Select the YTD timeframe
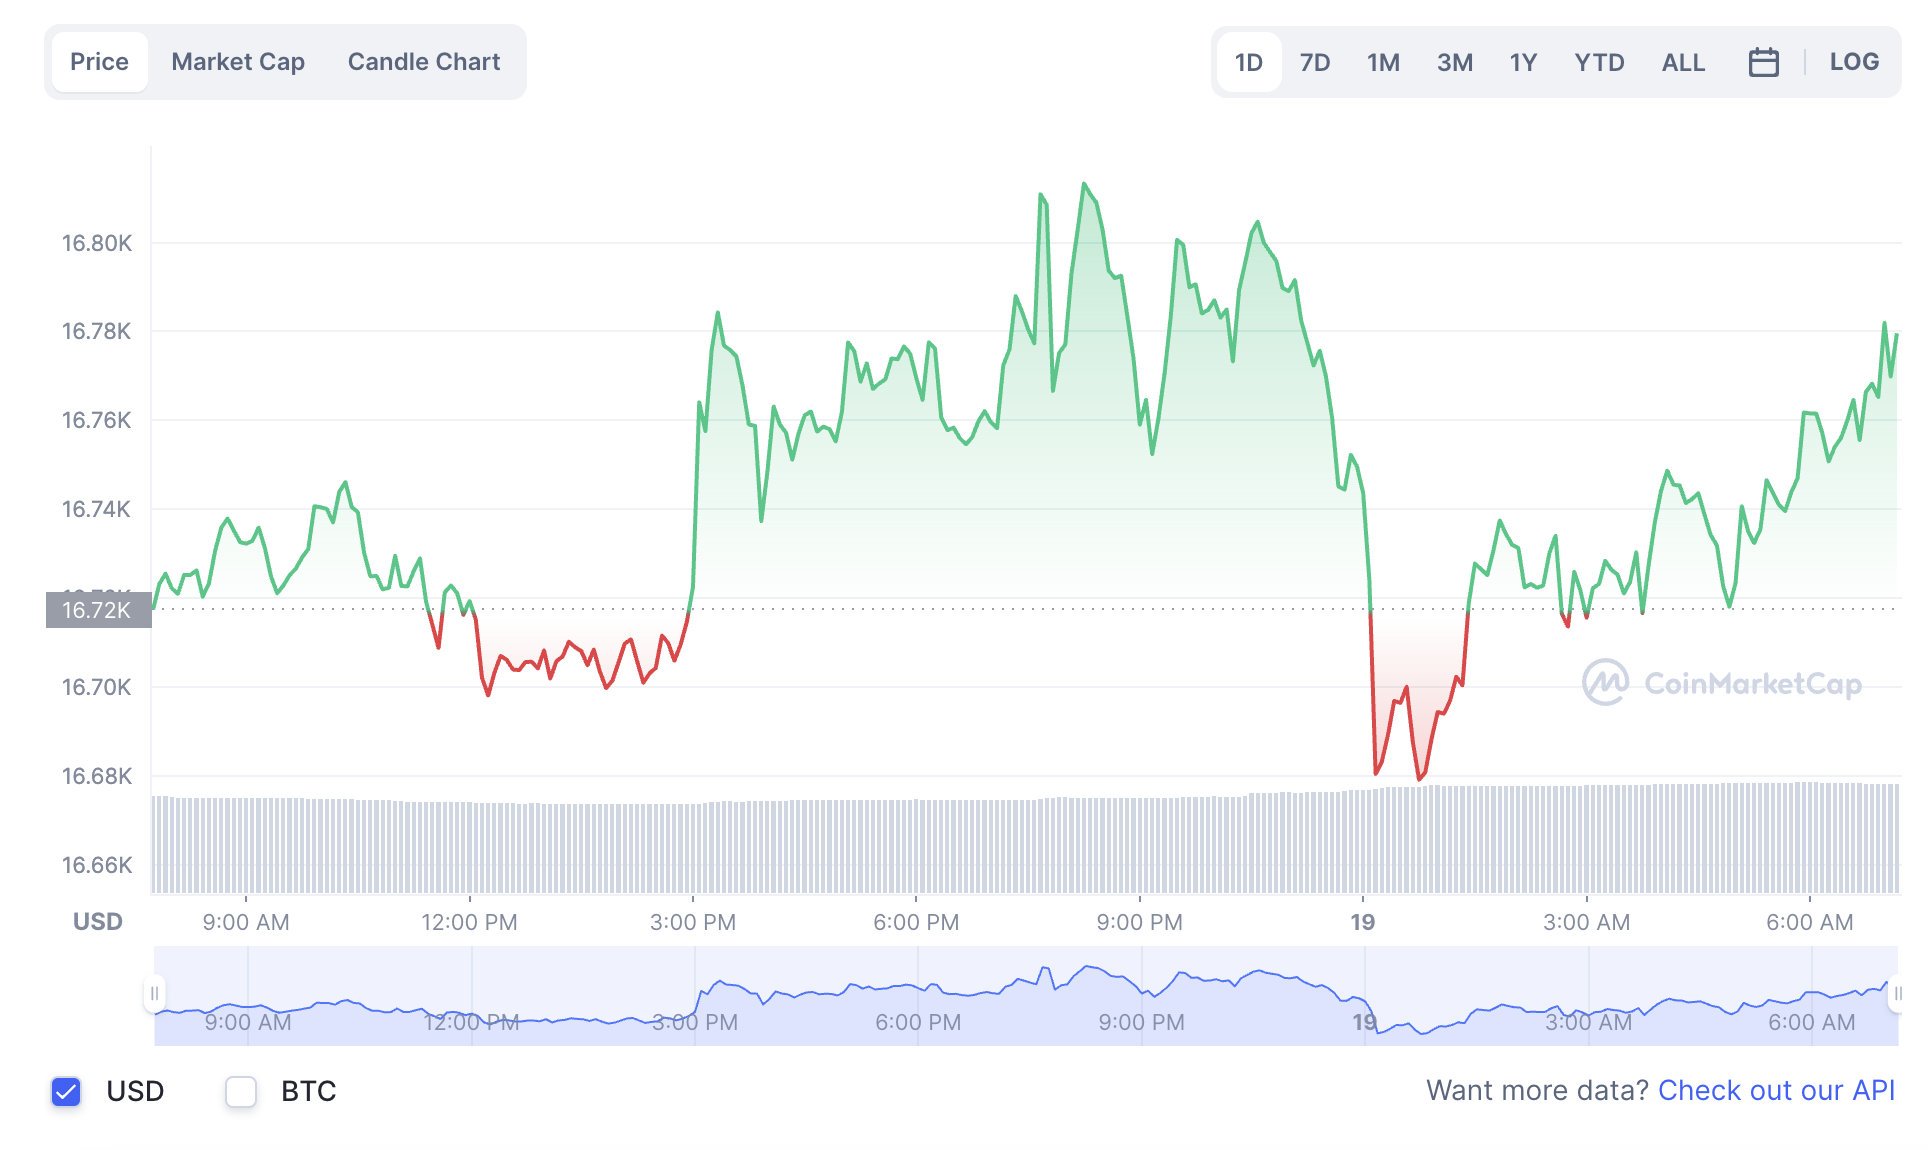This screenshot has width=1928, height=1150. click(1599, 61)
